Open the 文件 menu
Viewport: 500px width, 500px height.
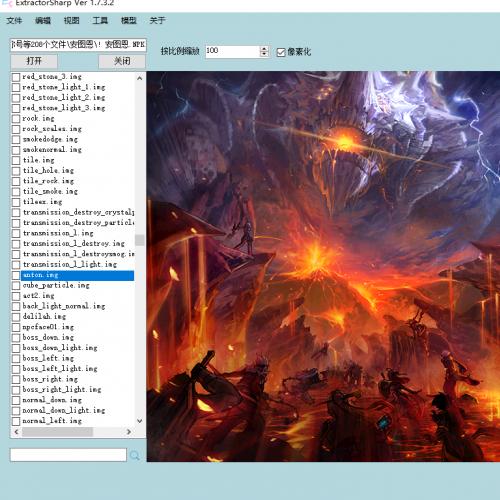[x=14, y=21]
